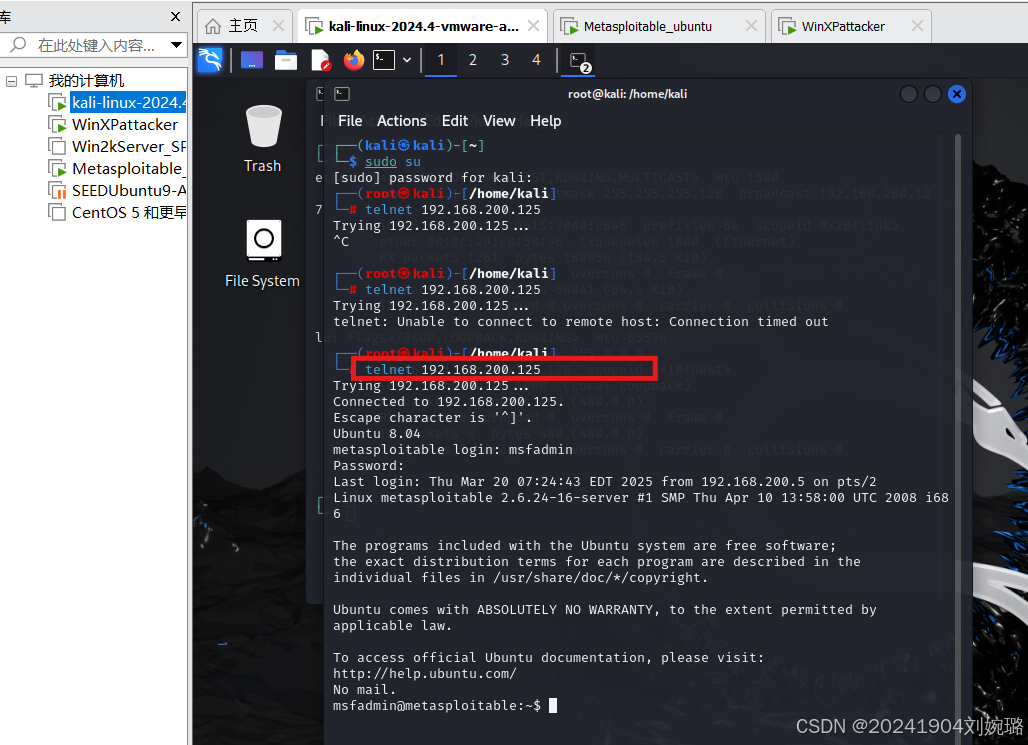Switch to workspace 1

[441, 60]
